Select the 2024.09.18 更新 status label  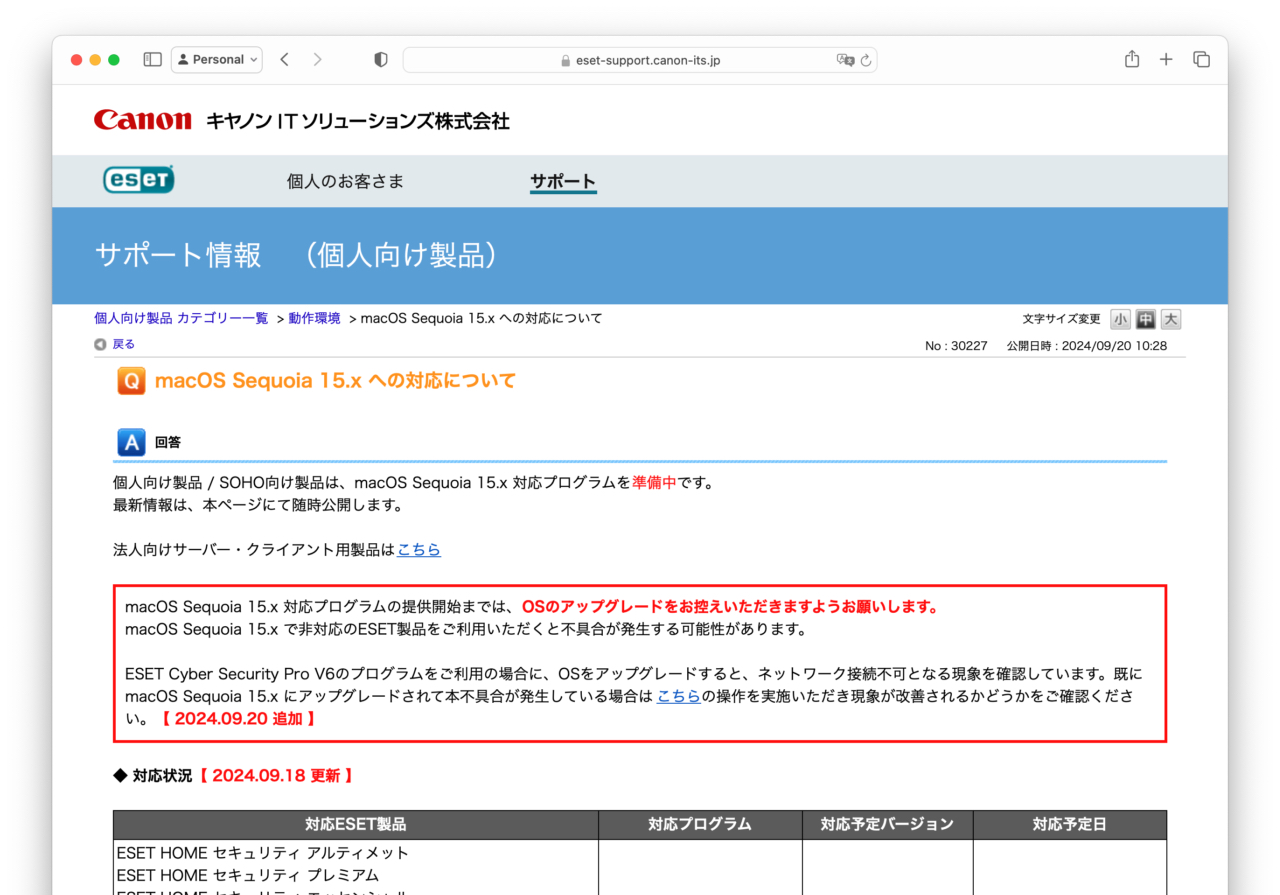(276, 775)
